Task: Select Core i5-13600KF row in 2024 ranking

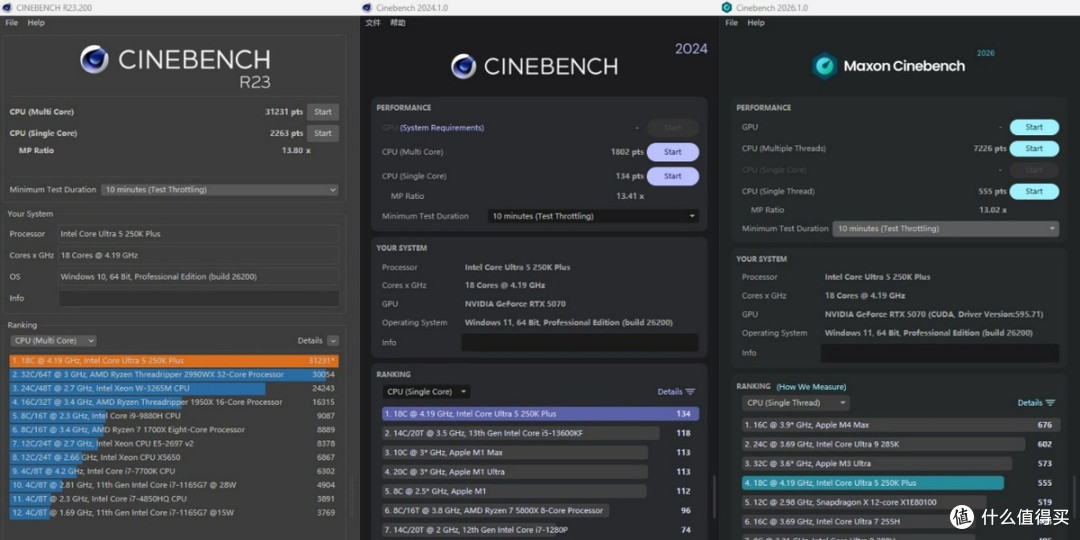Action: tap(541, 433)
